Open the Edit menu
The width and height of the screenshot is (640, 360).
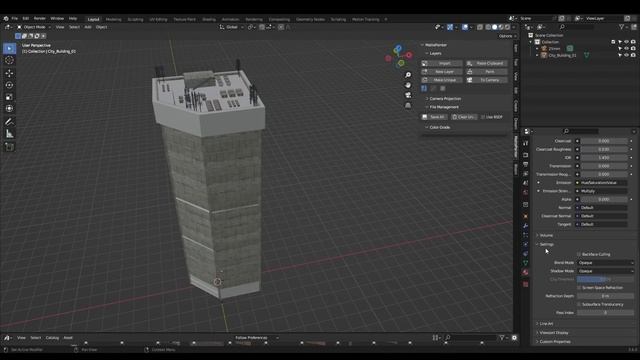pyautogui.click(x=26, y=19)
